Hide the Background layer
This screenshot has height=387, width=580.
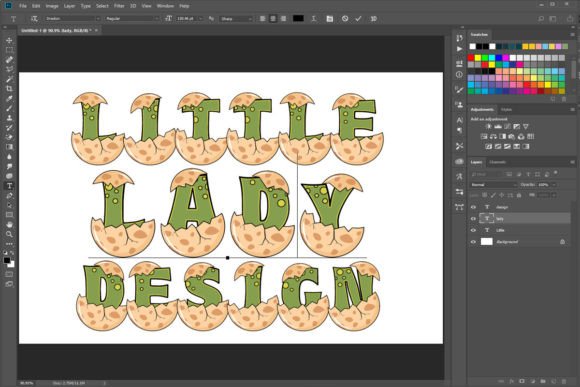tap(473, 242)
